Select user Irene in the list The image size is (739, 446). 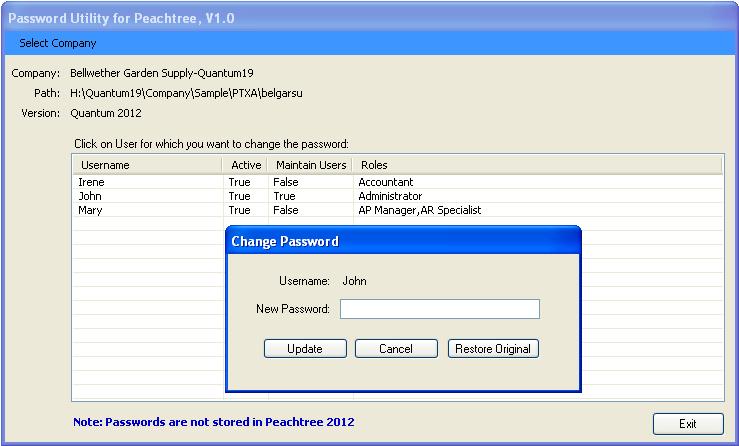tap(91, 182)
